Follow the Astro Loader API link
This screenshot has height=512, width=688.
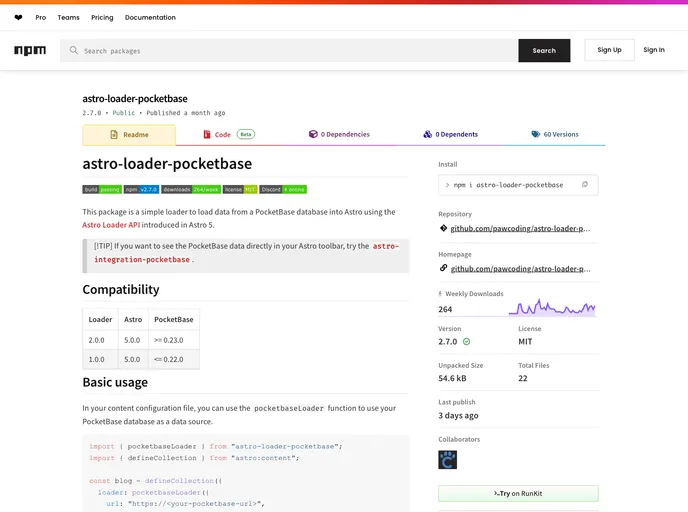pyautogui.click(x=111, y=225)
